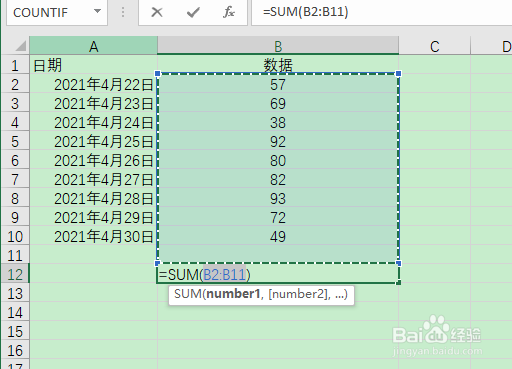Screen dimensions: 512x369
Task: Cancel formula entry with the X icon
Action: coord(157,12)
